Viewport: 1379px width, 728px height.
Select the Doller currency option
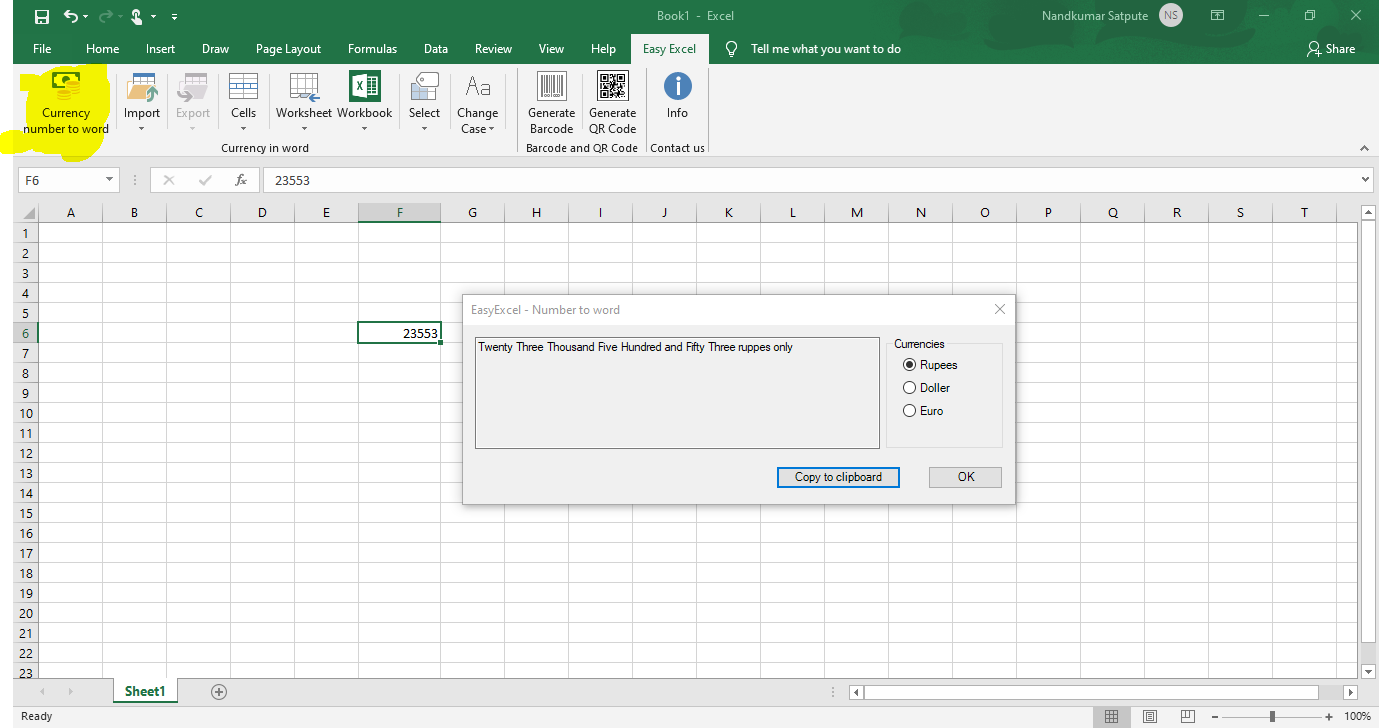[909, 387]
